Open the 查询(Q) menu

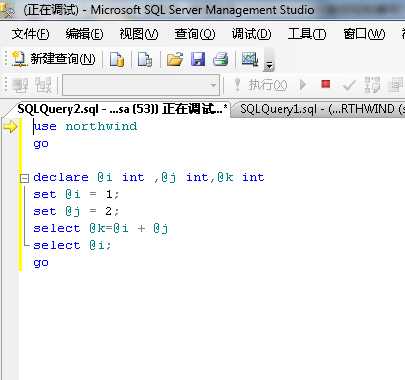[x=195, y=34]
